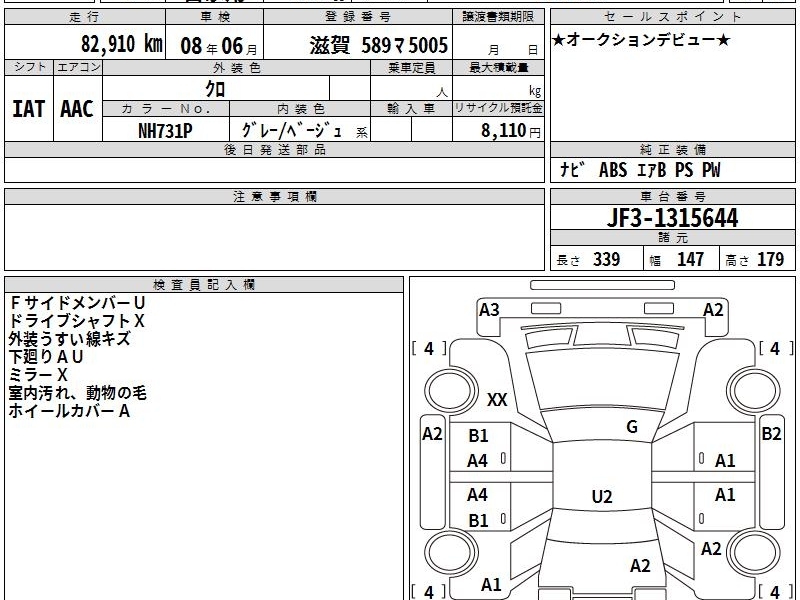Image resolution: width=800 pixels, height=600 pixels.
Task: Click the height value 高さ 179
Action: click(x=755, y=260)
